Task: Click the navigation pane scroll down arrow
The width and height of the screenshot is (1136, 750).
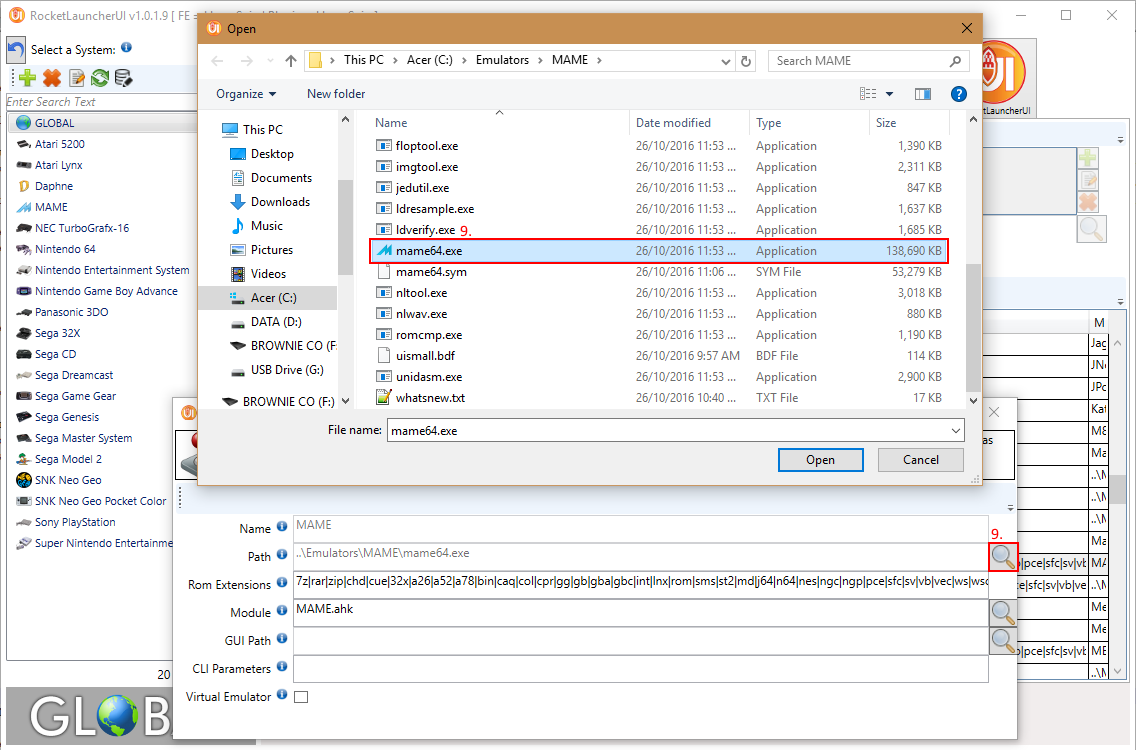Action: 346,401
